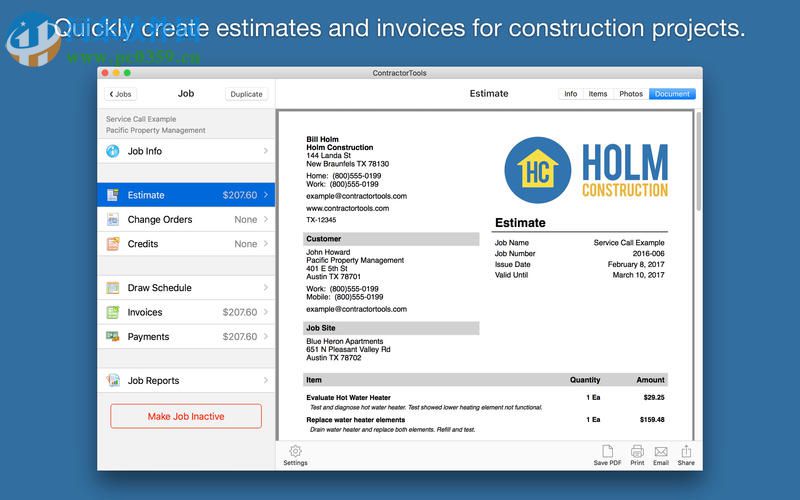Click Evaluate Hot Water Heater item

(348, 397)
